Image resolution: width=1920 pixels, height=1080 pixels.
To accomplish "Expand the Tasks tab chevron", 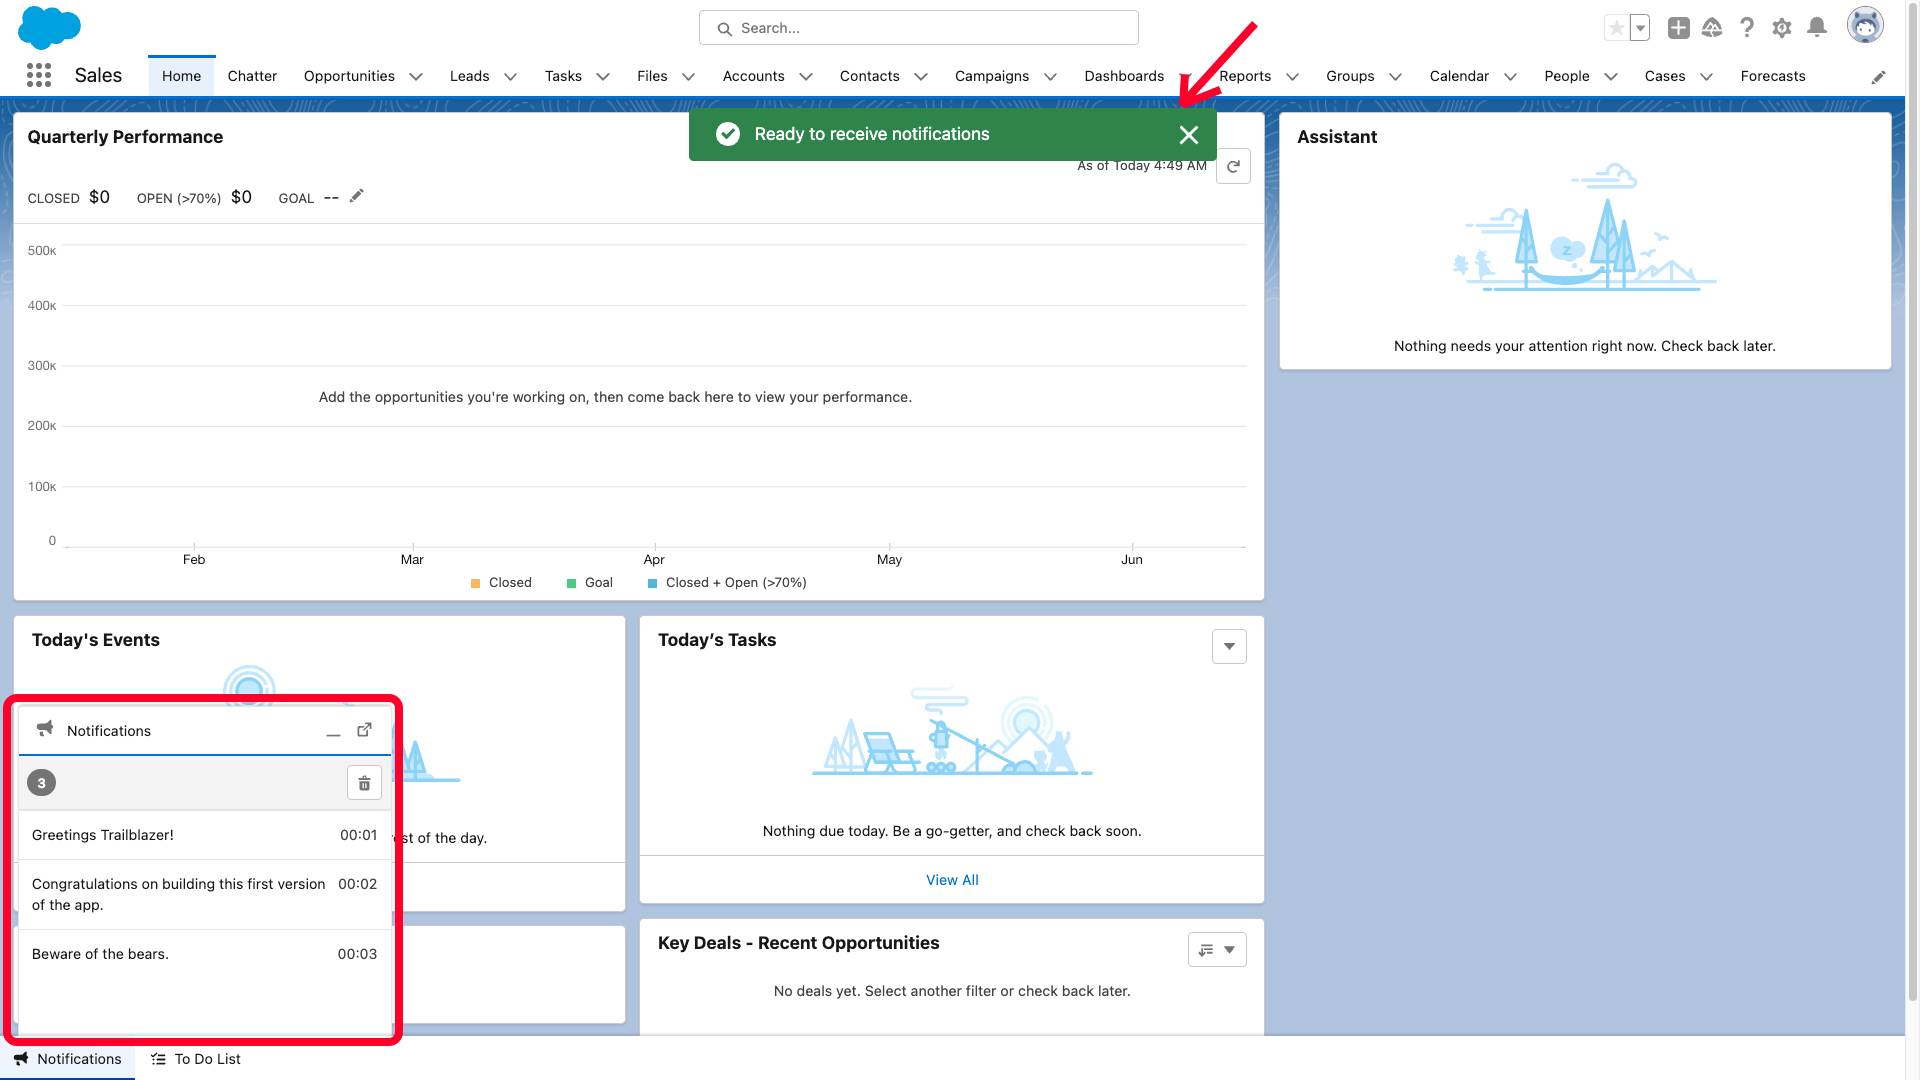I will [603, 77].
